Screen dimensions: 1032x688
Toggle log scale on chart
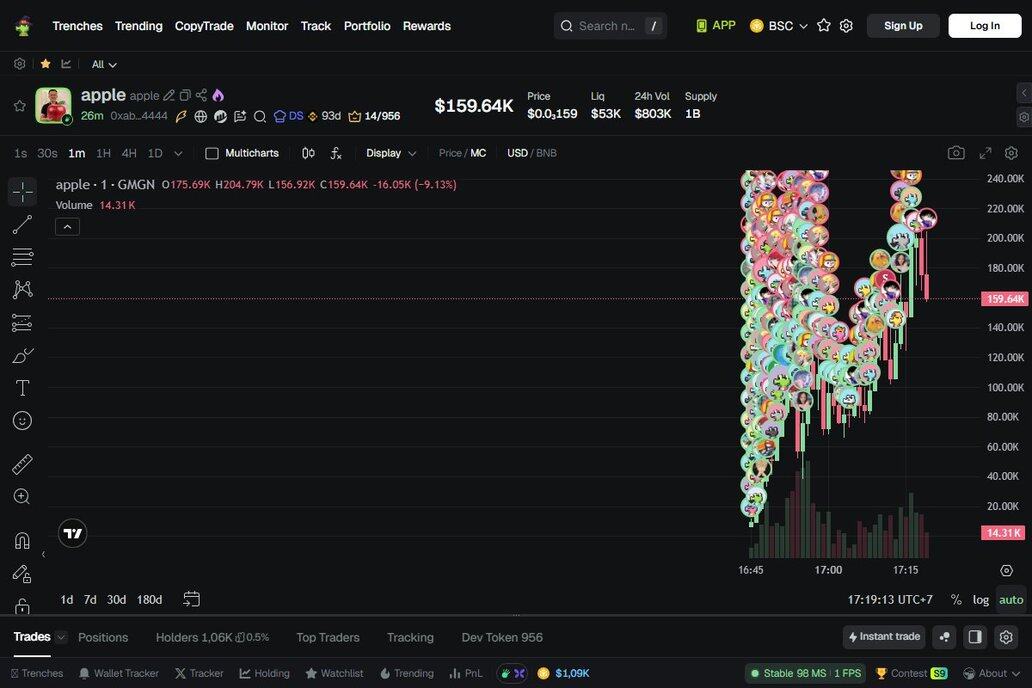click(x=980, y=600)
